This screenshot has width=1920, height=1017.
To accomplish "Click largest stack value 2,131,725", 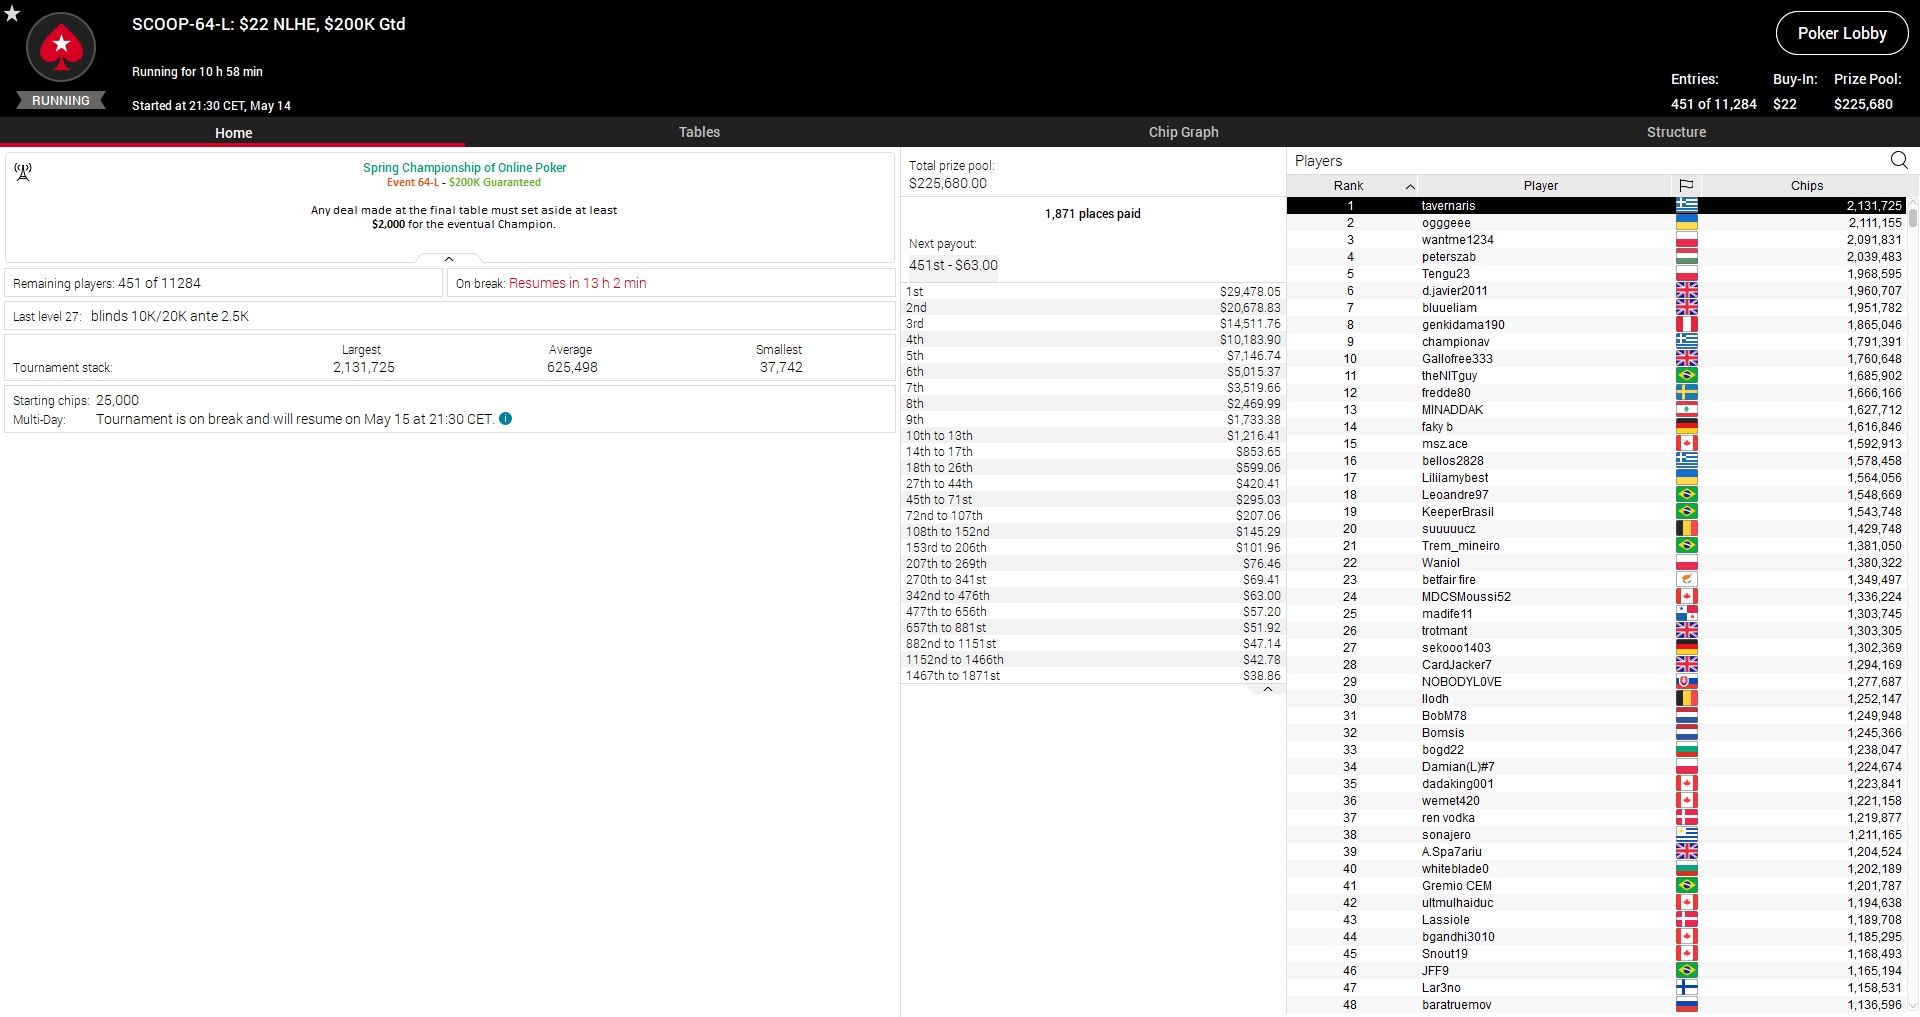I will (364, 367).
